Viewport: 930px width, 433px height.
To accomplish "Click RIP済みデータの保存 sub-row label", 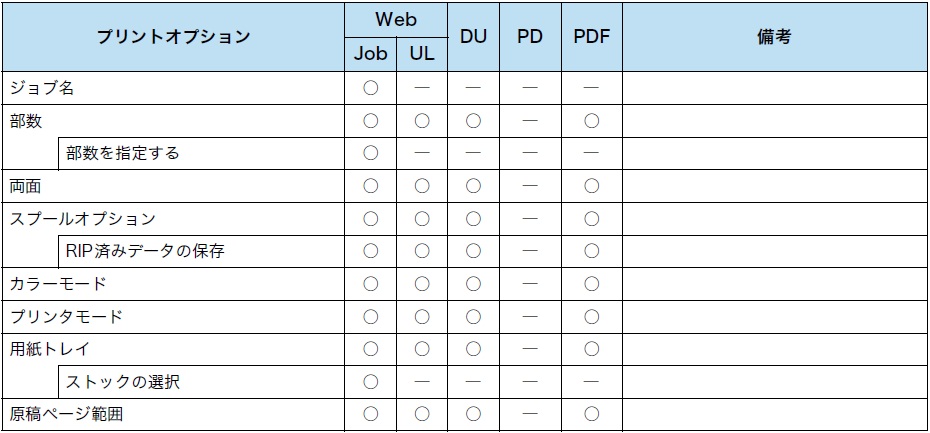I will (145, 251).
